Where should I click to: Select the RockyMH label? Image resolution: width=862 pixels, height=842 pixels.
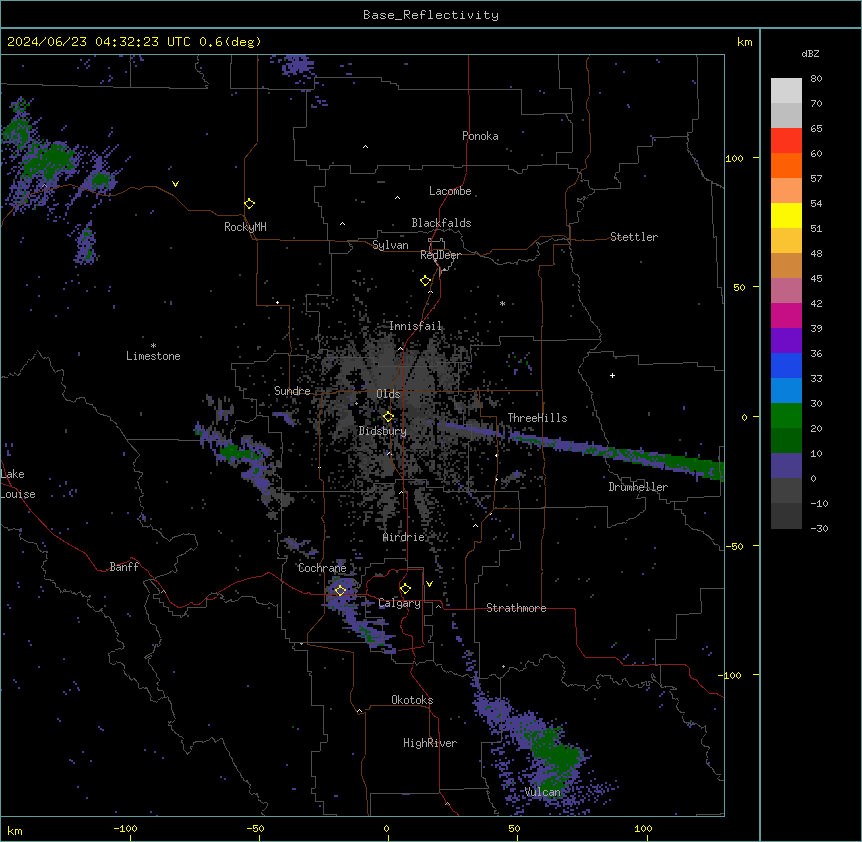(245, 227)
